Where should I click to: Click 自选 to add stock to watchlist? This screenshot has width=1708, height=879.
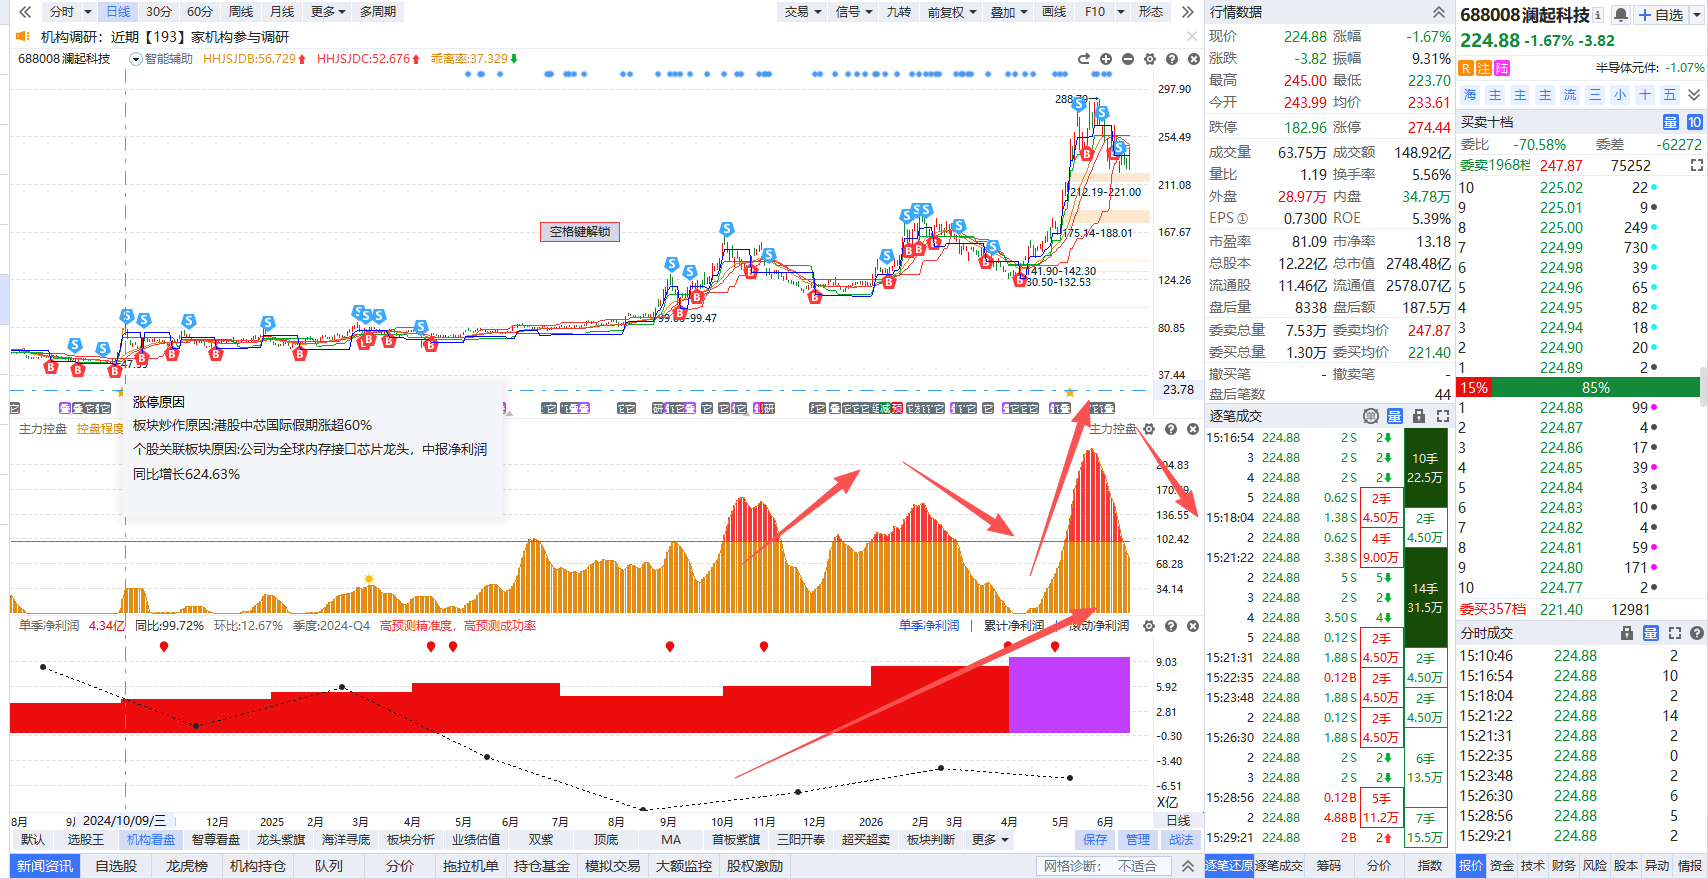click(1661, 15)
